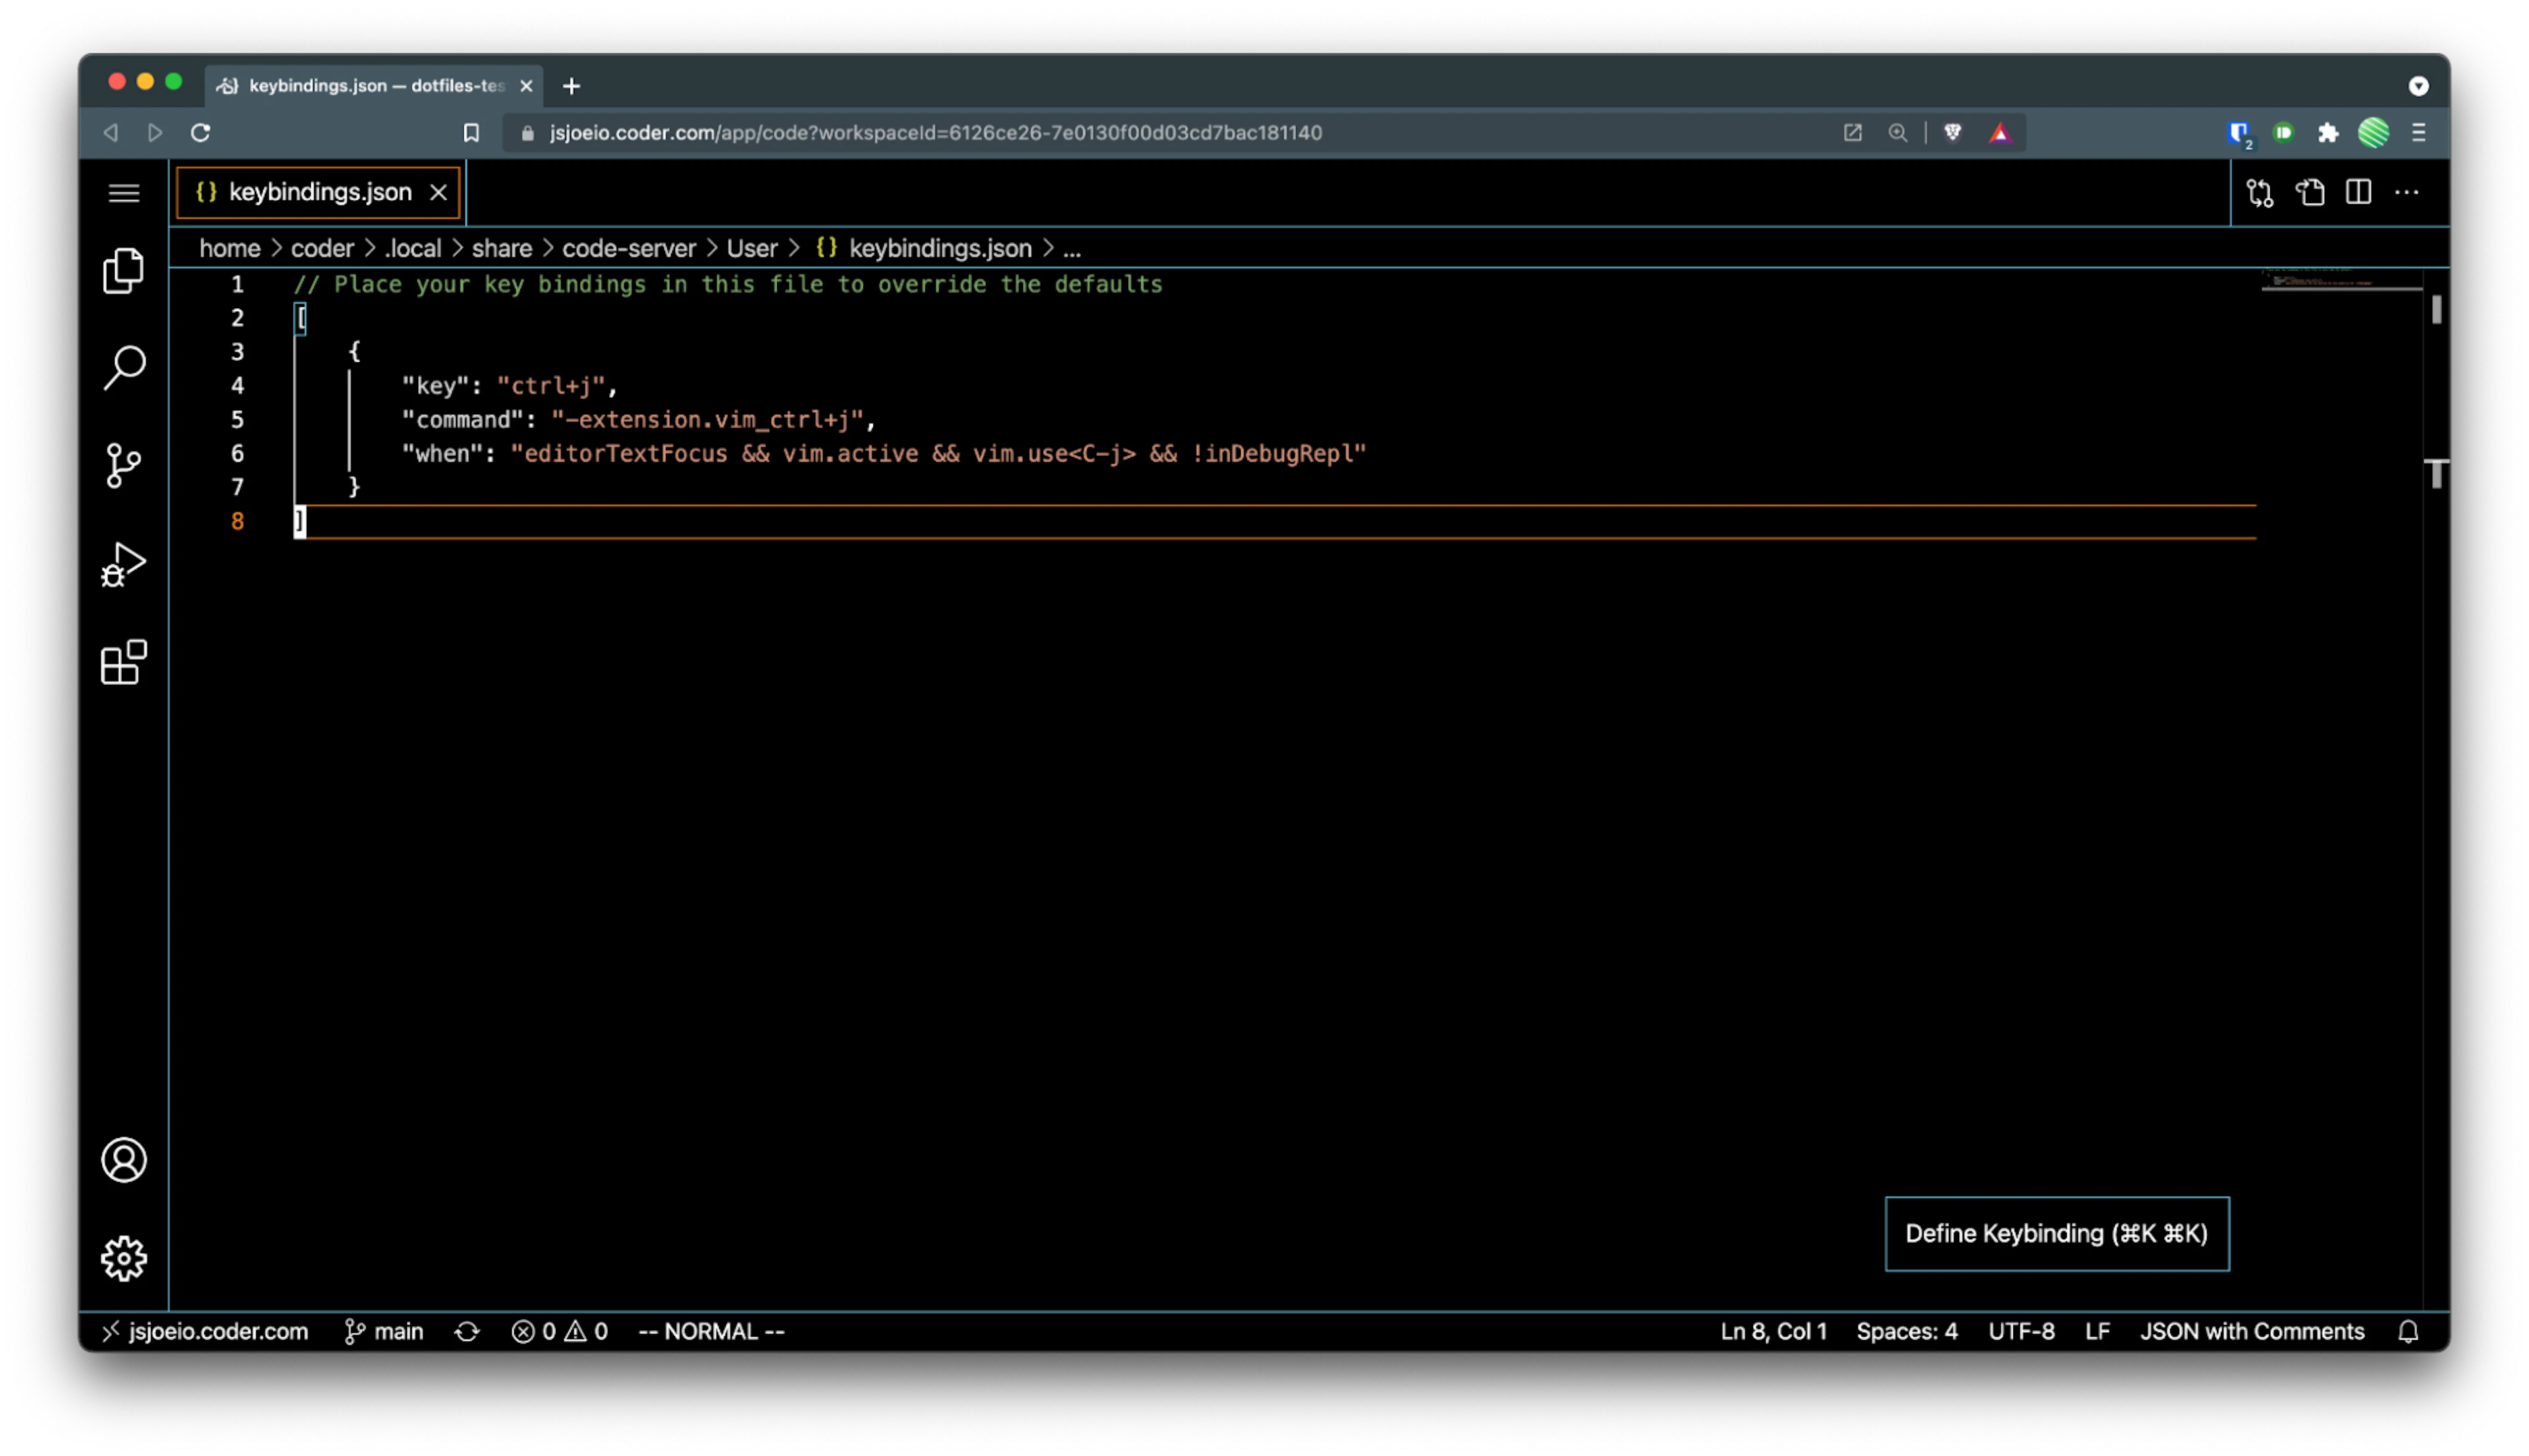Click line number 3 in gutter
Image resolution: width=2529 pixels, height=1456 pixels.
pos(237,352)
